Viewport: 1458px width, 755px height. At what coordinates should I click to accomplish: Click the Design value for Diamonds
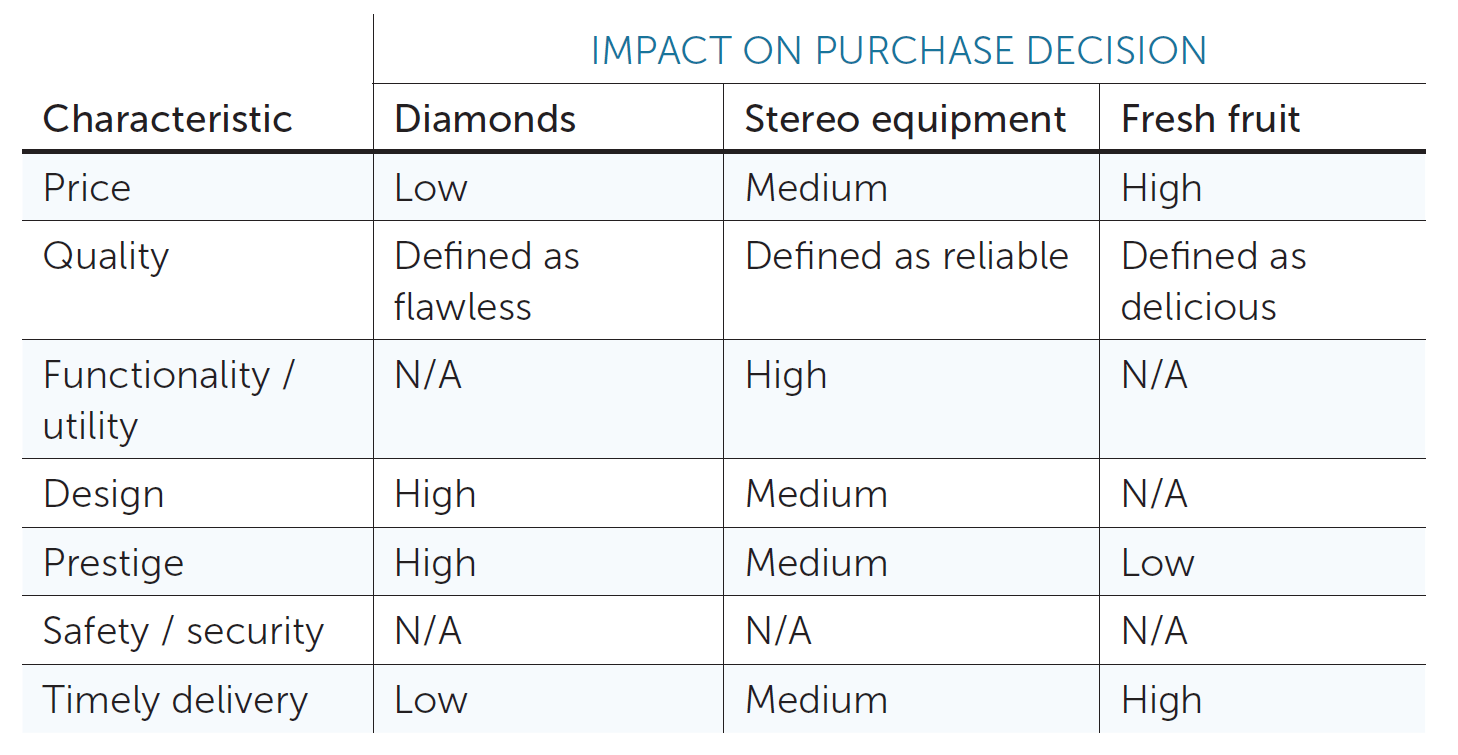435,494
